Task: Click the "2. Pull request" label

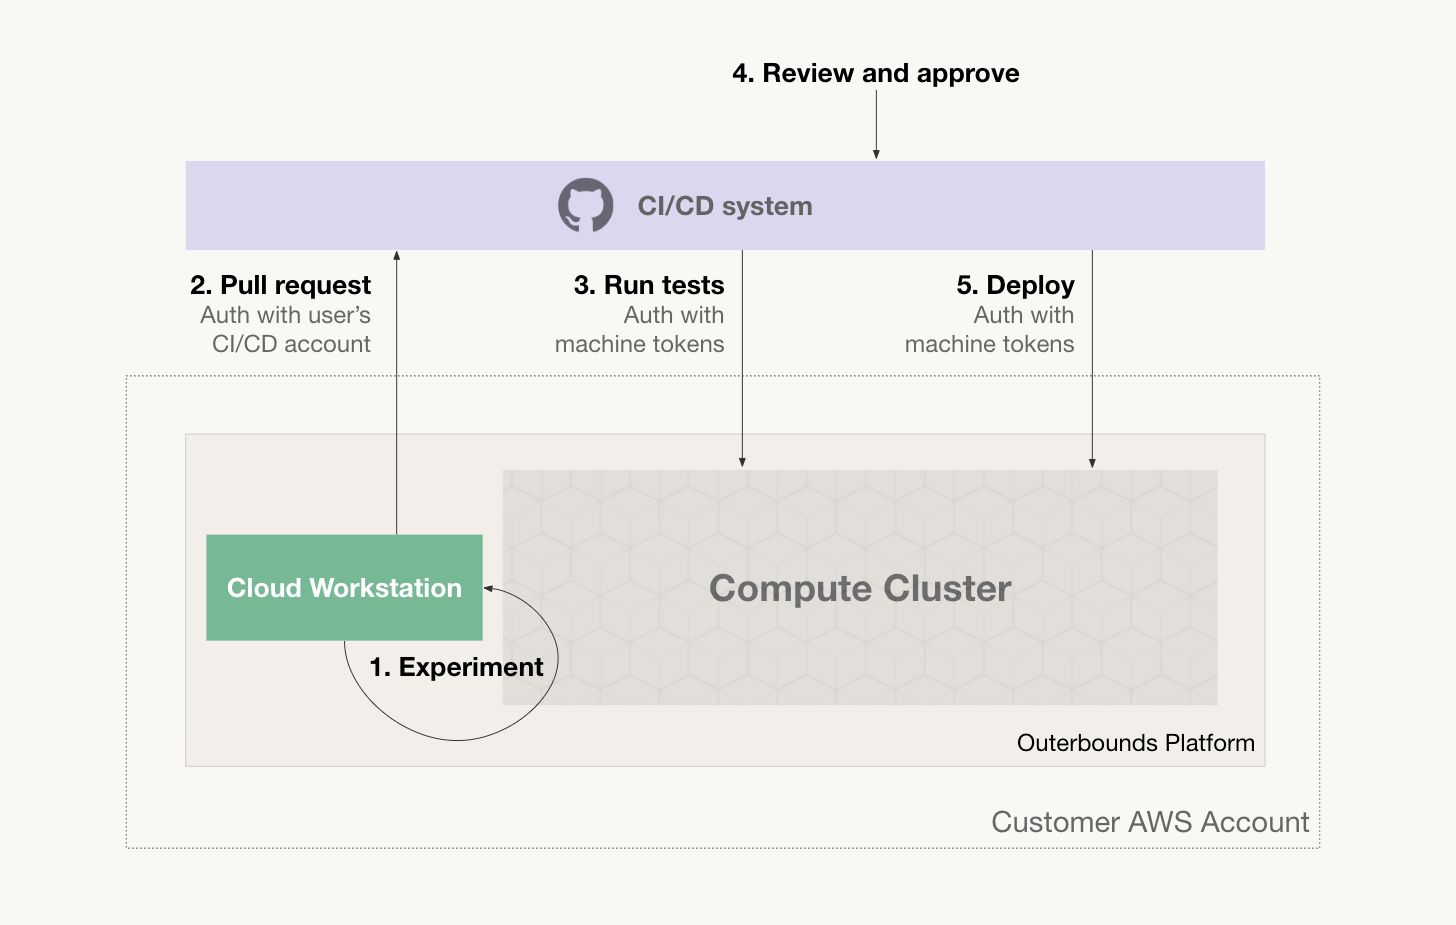Action: coord(281,285)
